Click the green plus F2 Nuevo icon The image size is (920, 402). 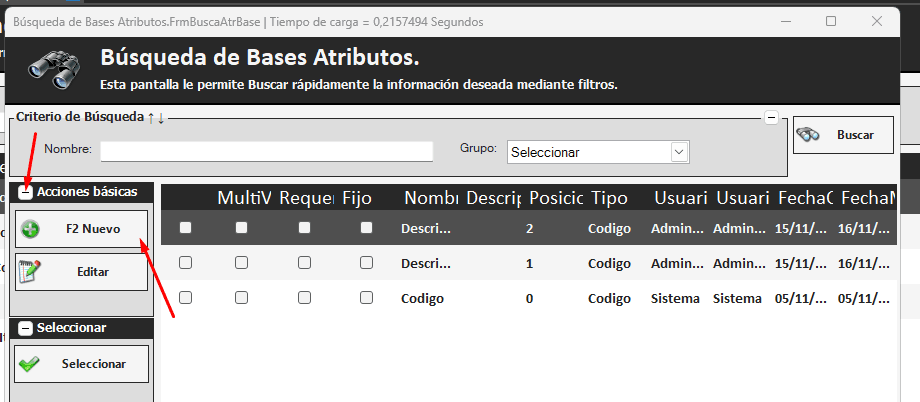31,229
